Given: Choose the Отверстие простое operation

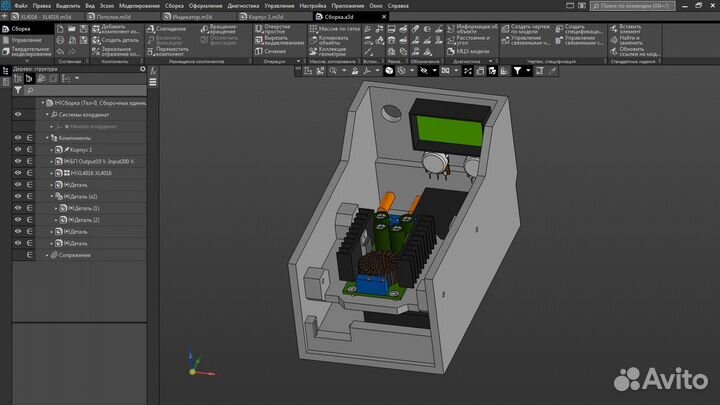Looking at the screenshot, I should coord(274,28).
